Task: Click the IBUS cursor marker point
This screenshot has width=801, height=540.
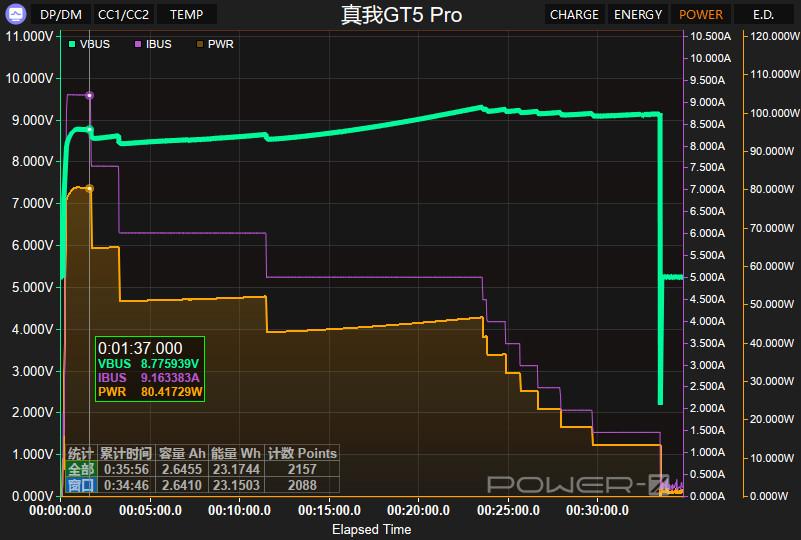Action: [89, 95]
